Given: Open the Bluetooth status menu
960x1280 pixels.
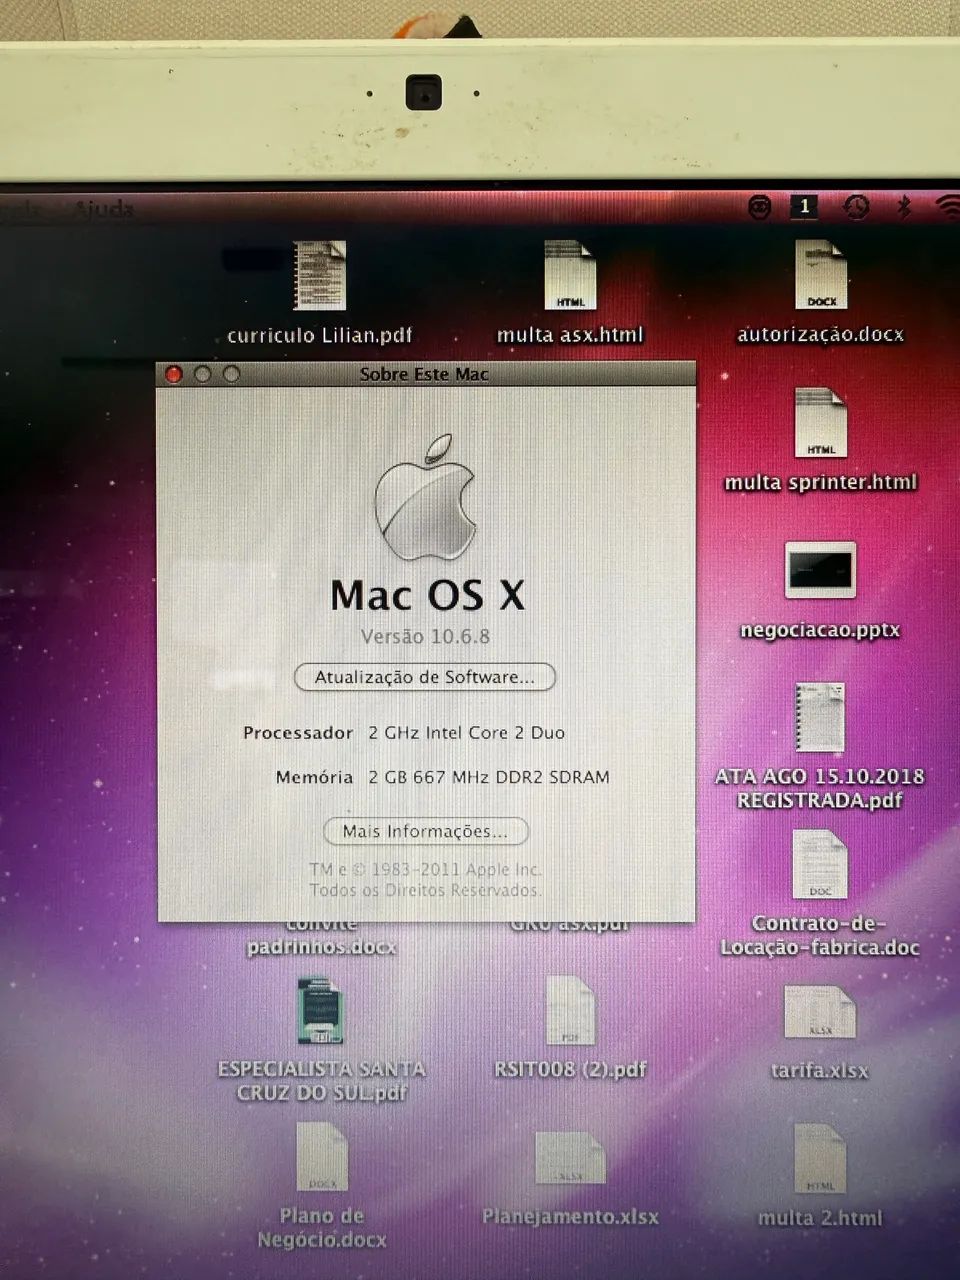Looking at the screenshot, I should tap(905, 208).
